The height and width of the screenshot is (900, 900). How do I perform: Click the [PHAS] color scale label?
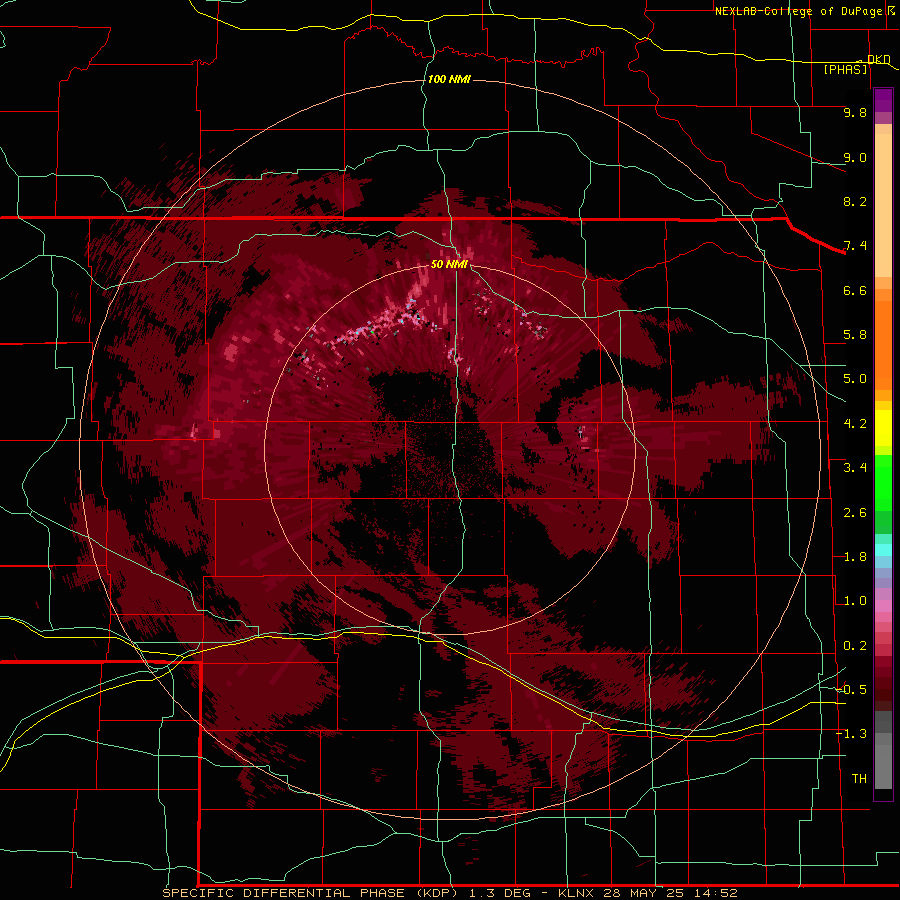[x=845, y=69]
